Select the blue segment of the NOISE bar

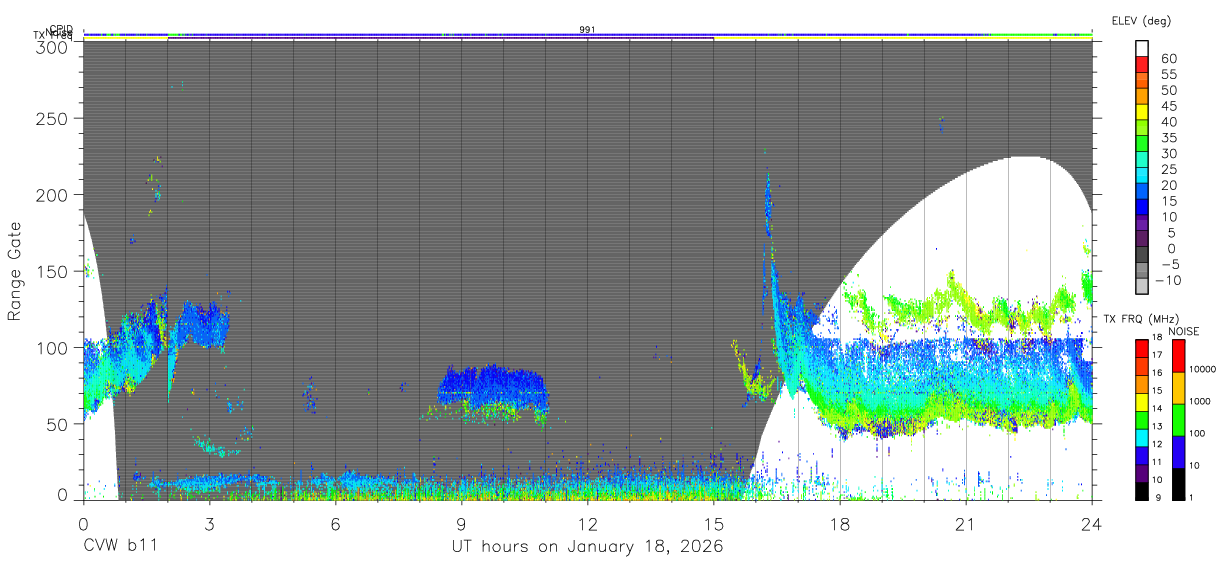tap(1177, 451)
